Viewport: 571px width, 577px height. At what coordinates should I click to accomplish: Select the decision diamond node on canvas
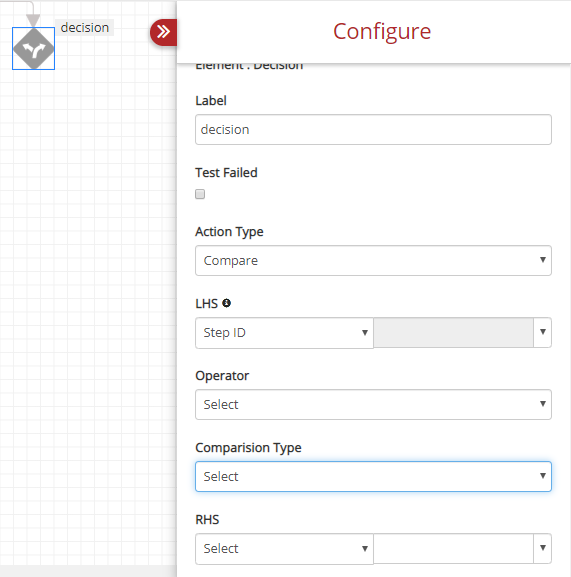coord(33,49)
